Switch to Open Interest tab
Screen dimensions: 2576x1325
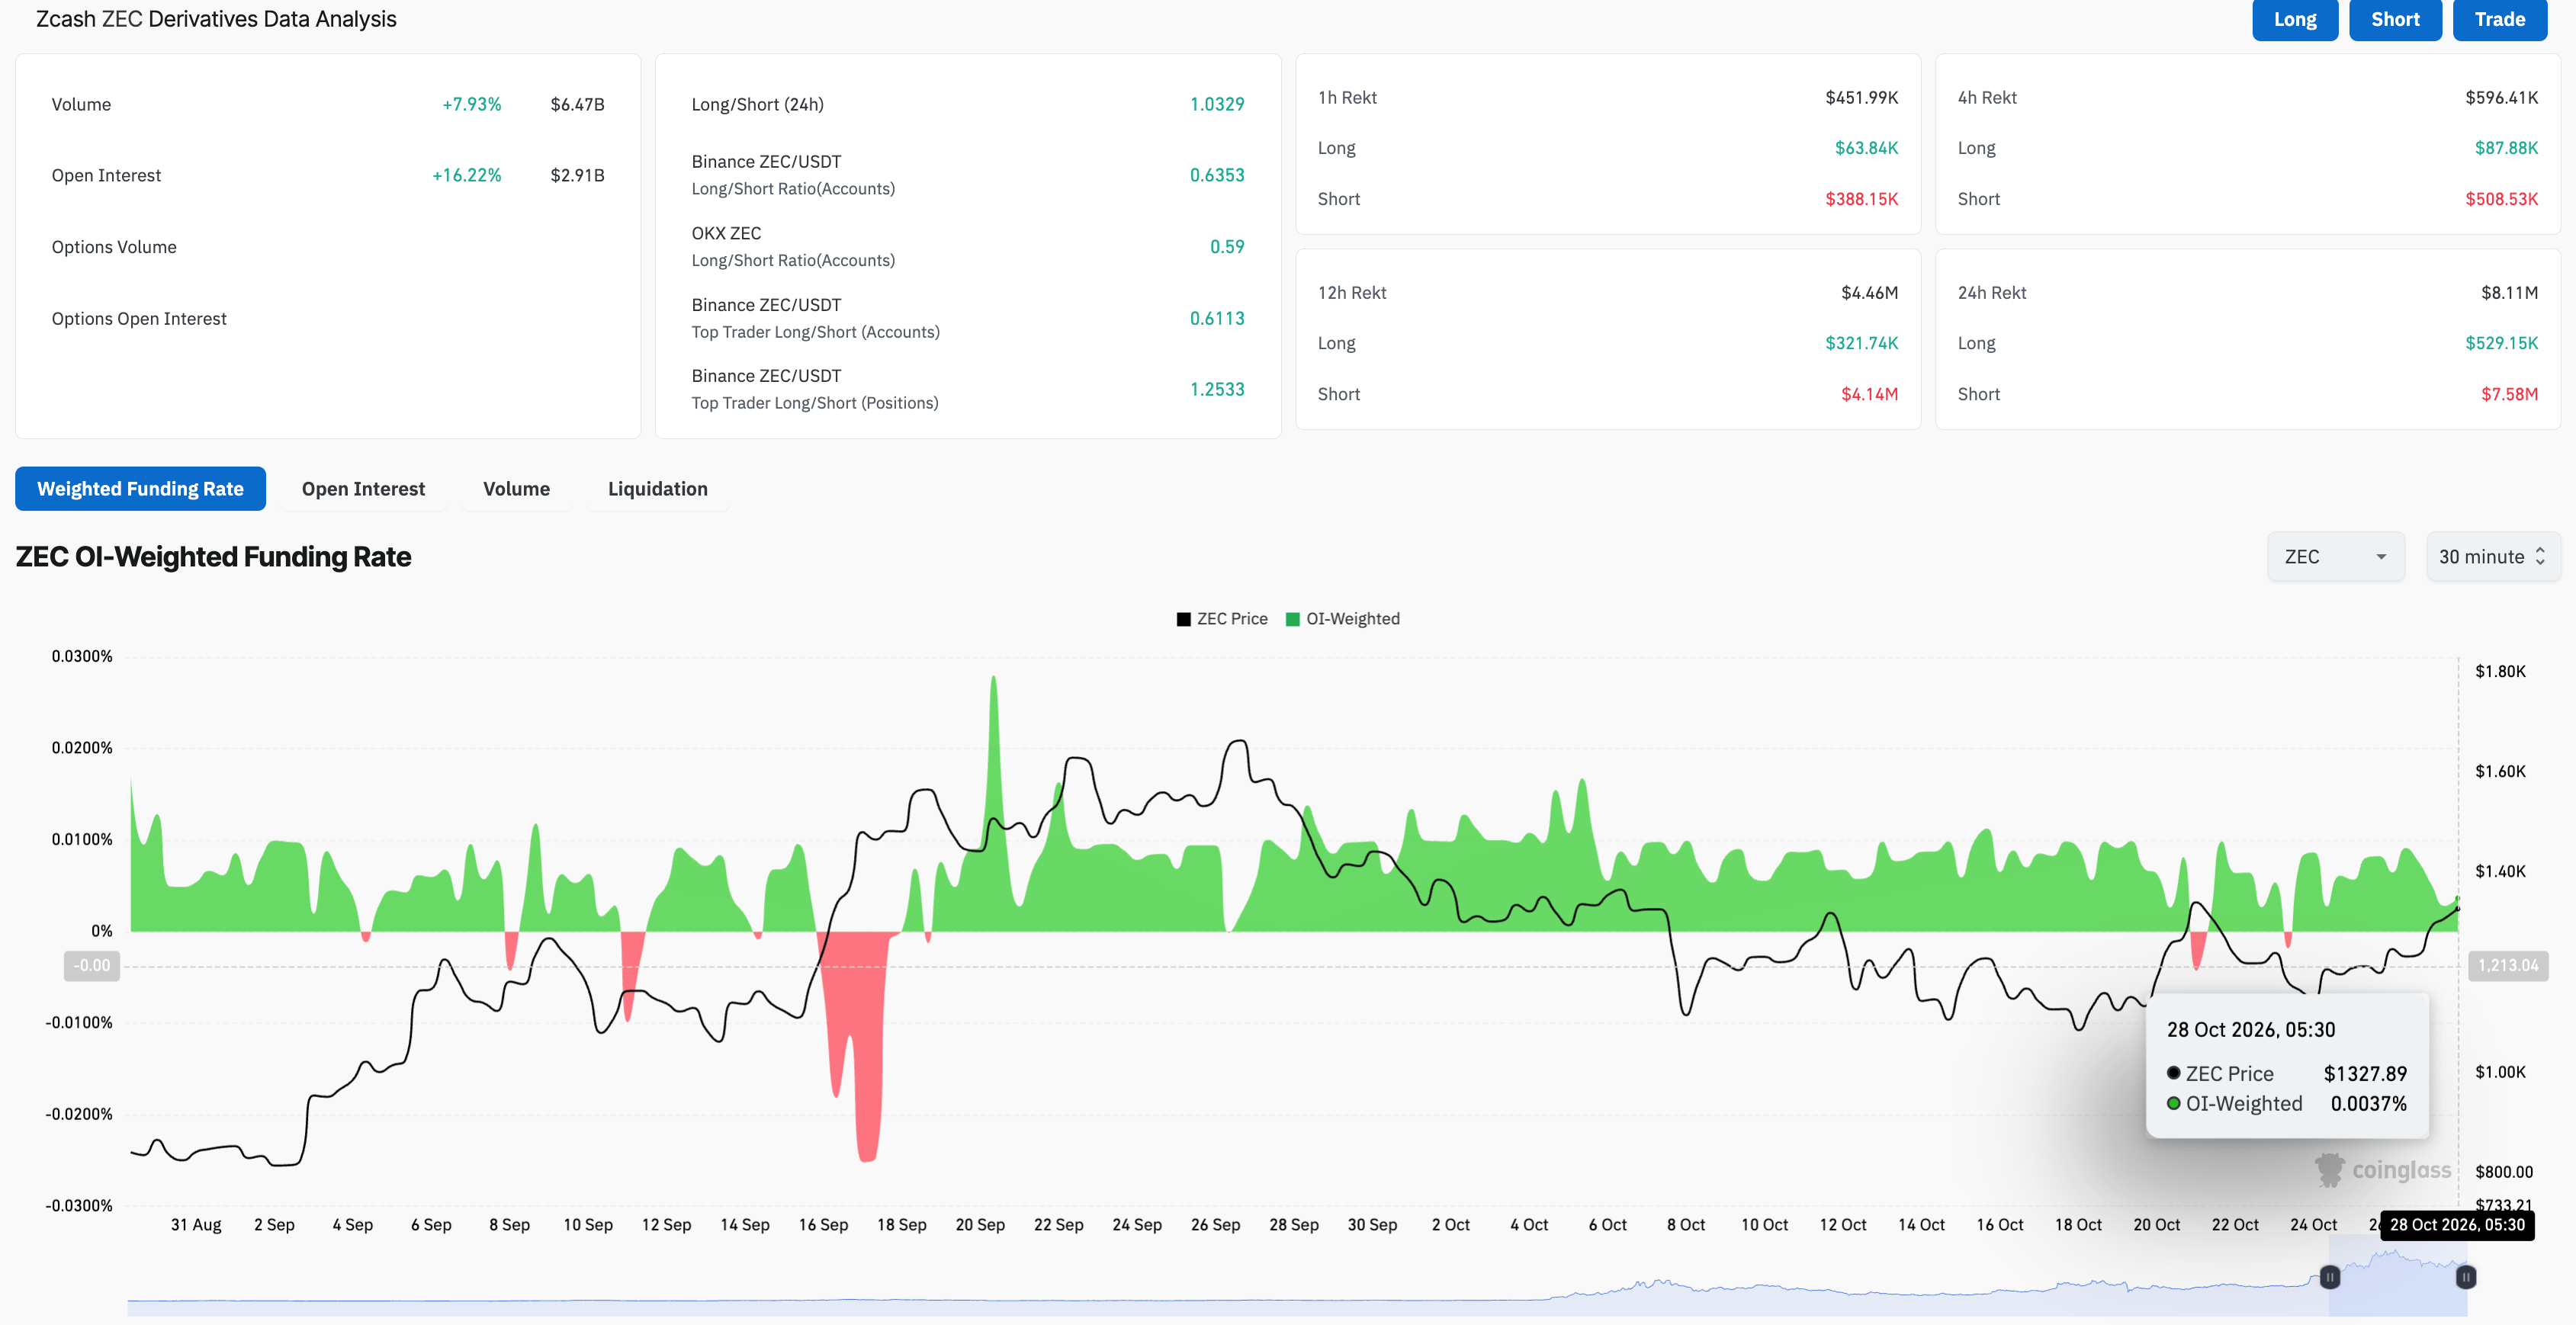[363, 489]
